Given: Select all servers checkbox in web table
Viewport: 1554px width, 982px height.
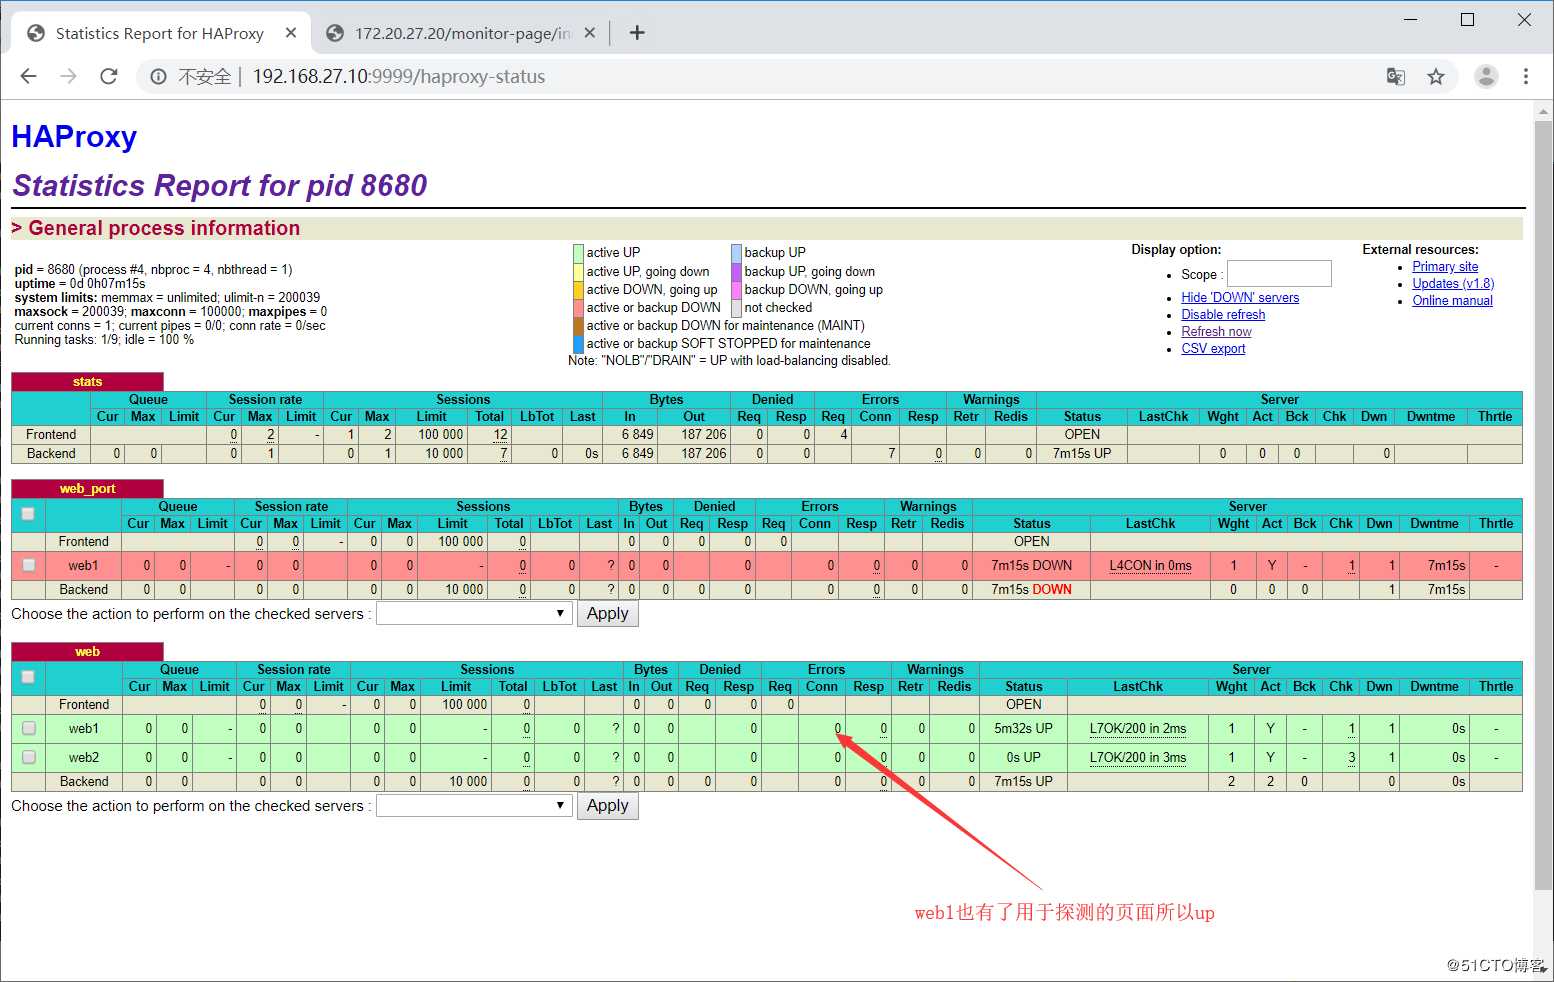Looking at the screenshot, I should tap(28, 677).
